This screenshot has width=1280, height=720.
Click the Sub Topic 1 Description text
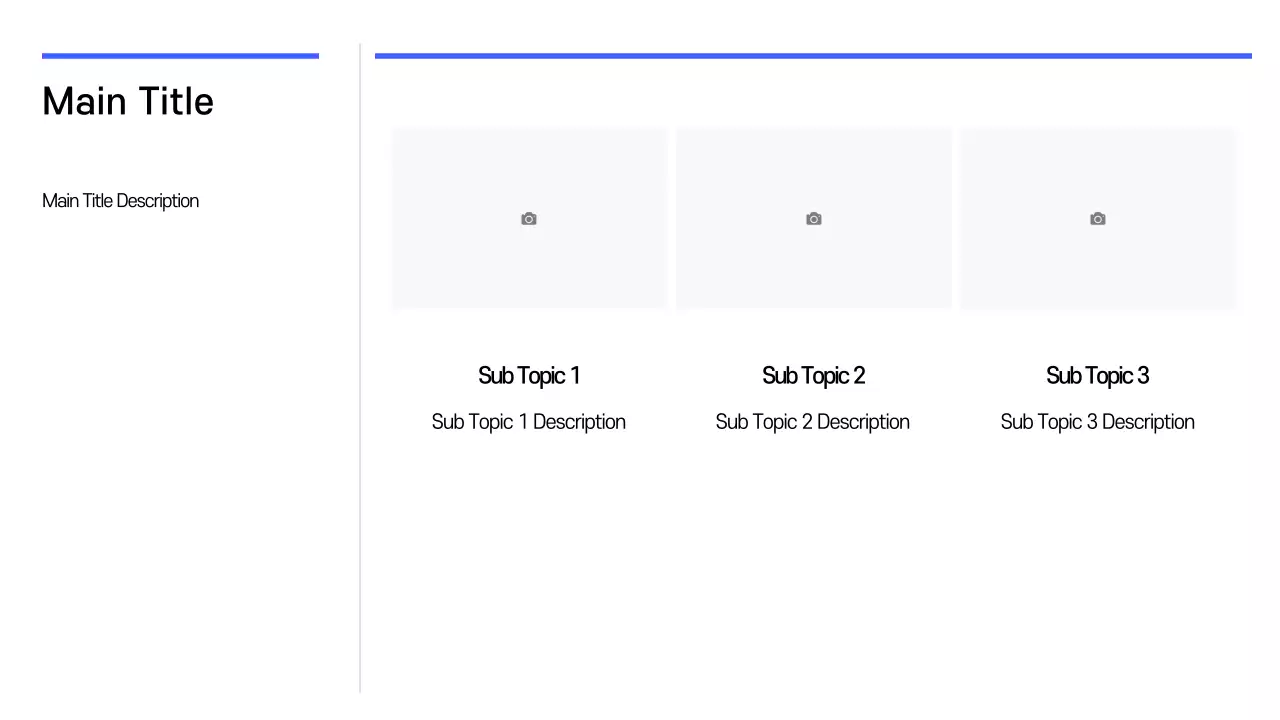coord(528,422)
